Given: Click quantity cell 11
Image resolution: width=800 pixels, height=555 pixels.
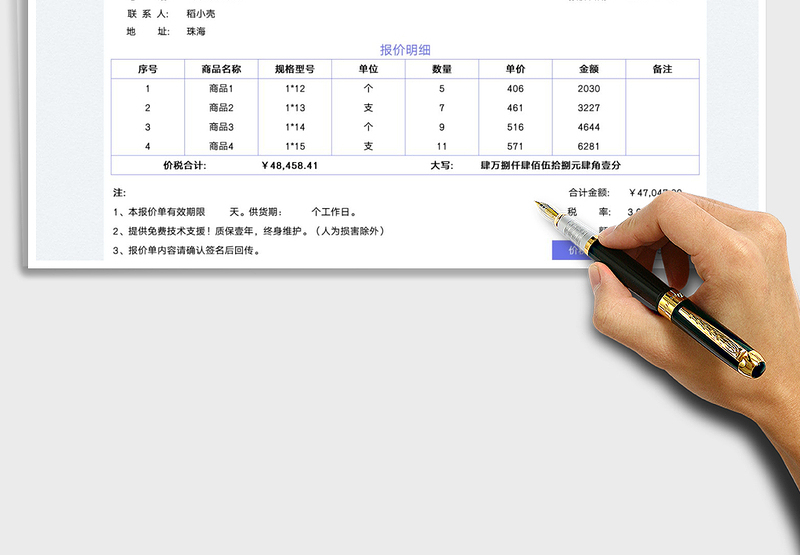Looking at the screenshot, I should (x=442, y=146).
